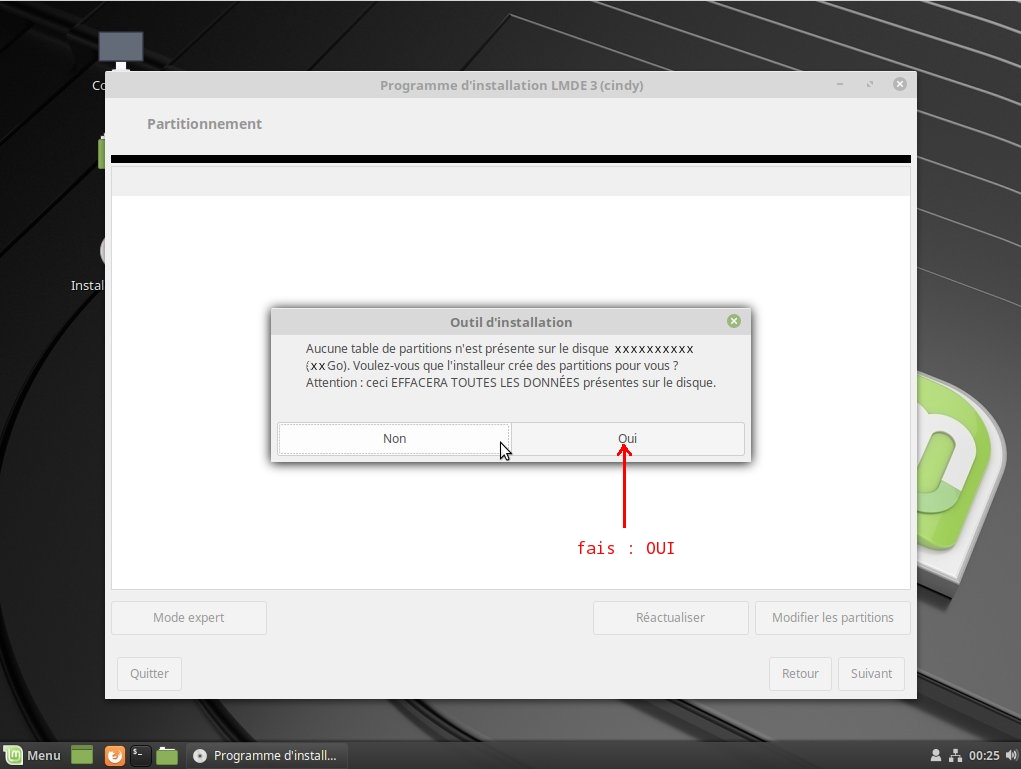Click the Show Desktop panel icon
Image resolution: width=1021 pixels, height=769 pixels.
click(82, 755)
